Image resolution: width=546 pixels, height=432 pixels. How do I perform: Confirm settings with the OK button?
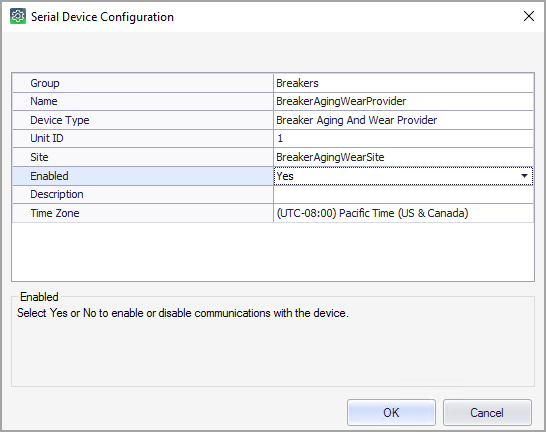pyautogui.click(x=391, y=413)
